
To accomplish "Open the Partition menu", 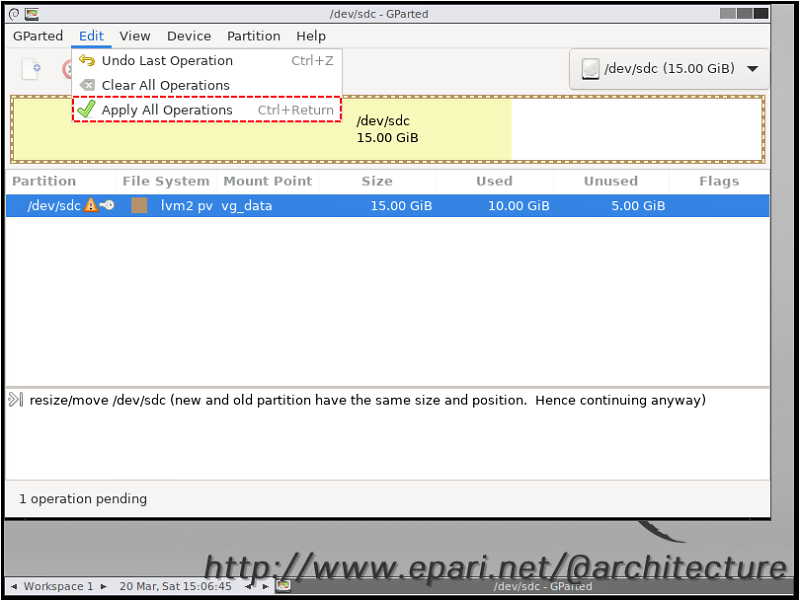I will point(254,36).
